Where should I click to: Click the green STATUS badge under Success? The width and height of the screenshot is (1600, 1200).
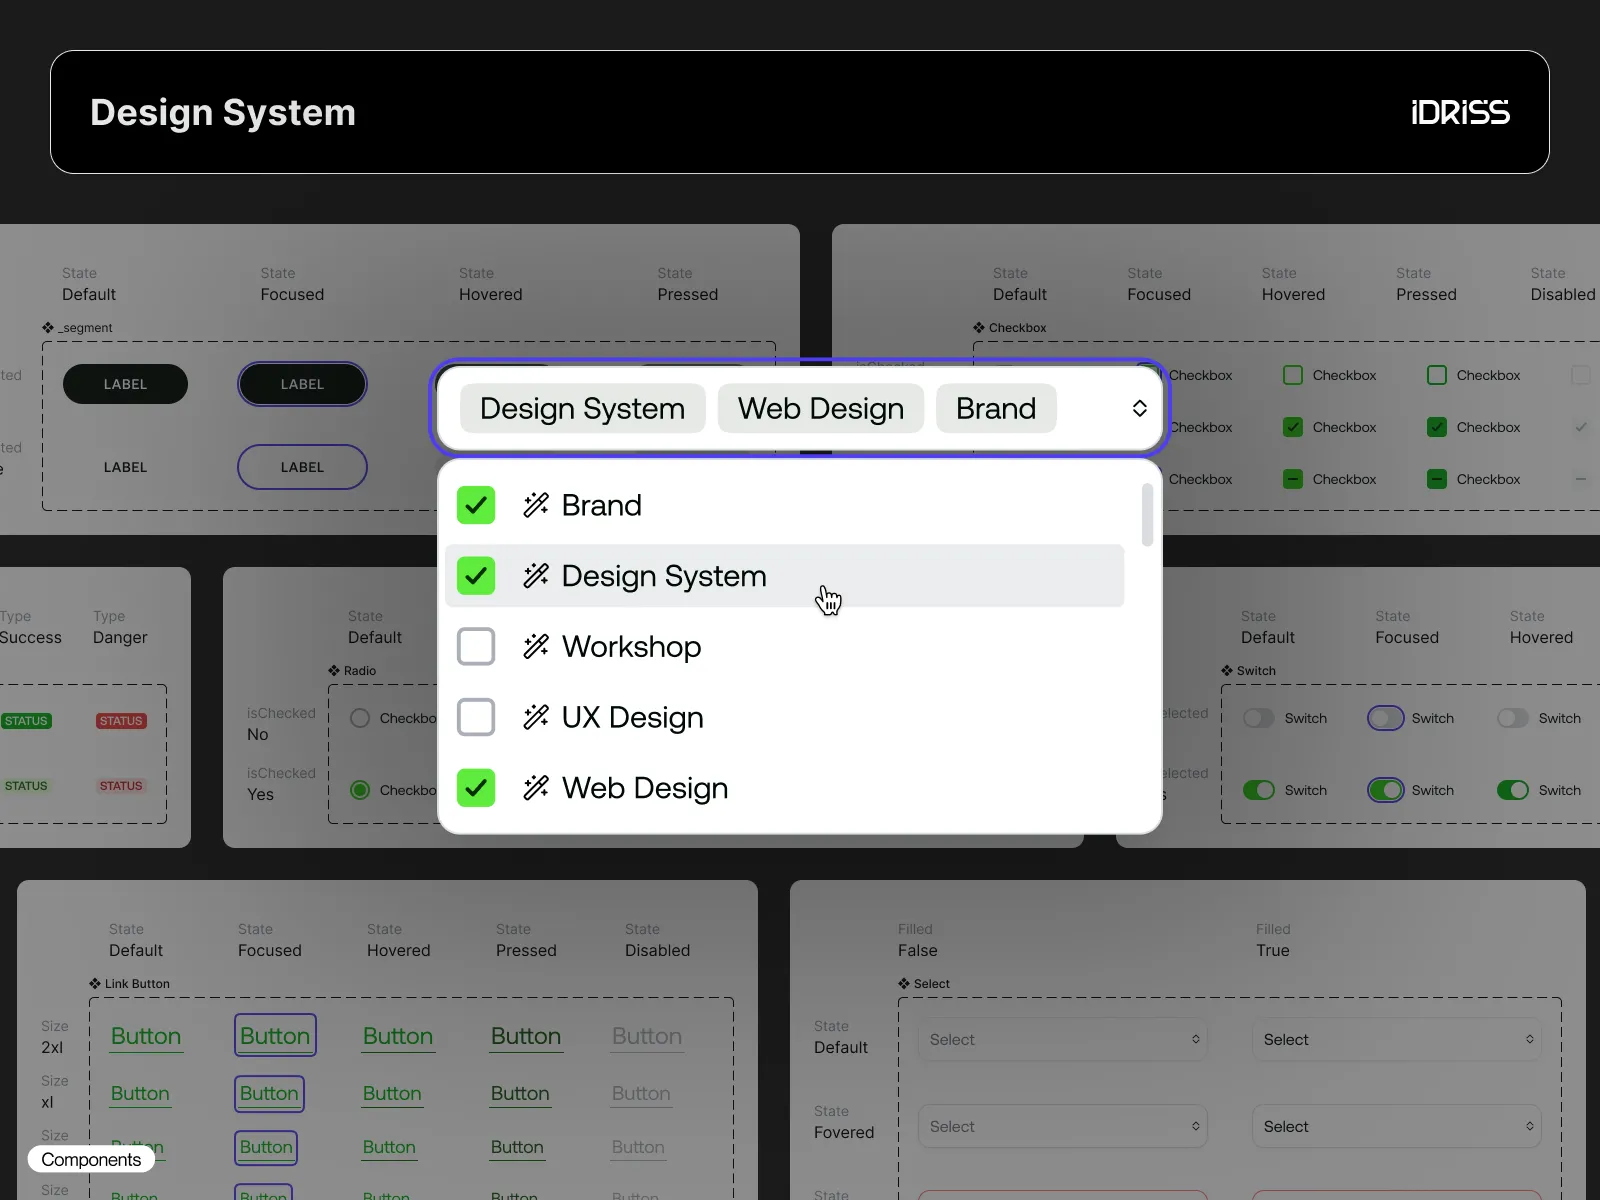click(x=26, y=721)
